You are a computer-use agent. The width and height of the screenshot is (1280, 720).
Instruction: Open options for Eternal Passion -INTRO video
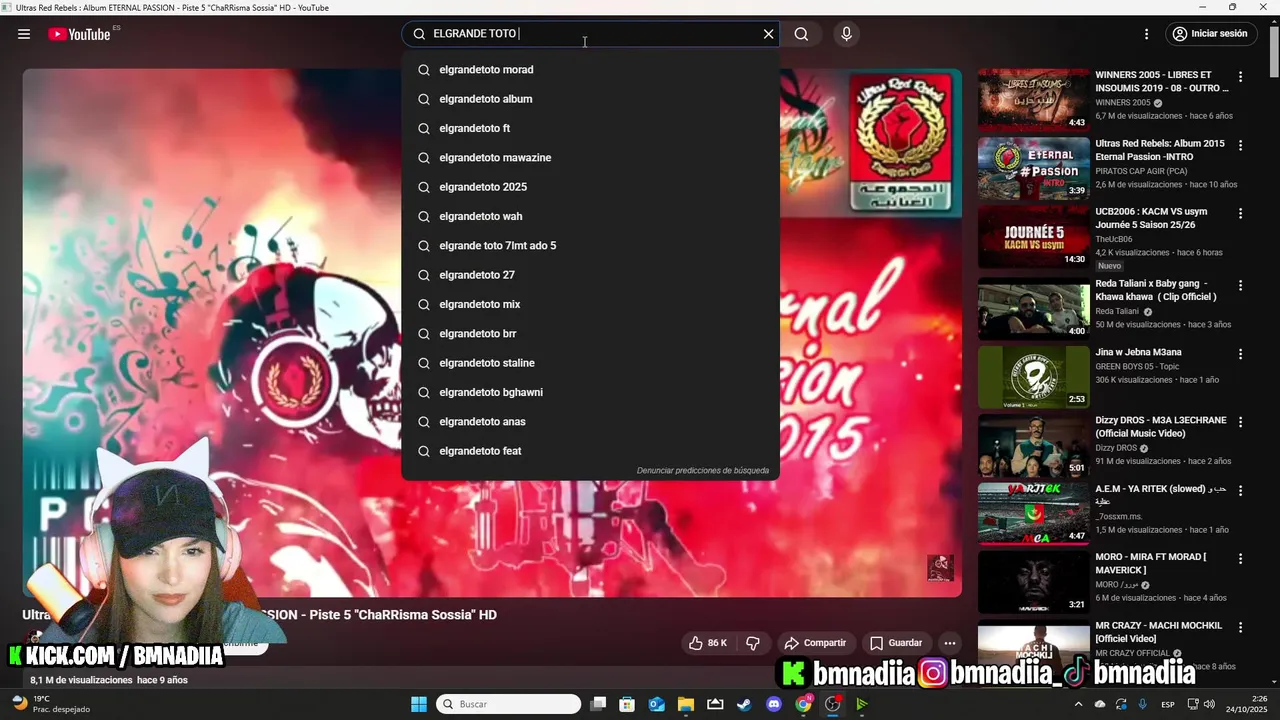point(1241,146)
